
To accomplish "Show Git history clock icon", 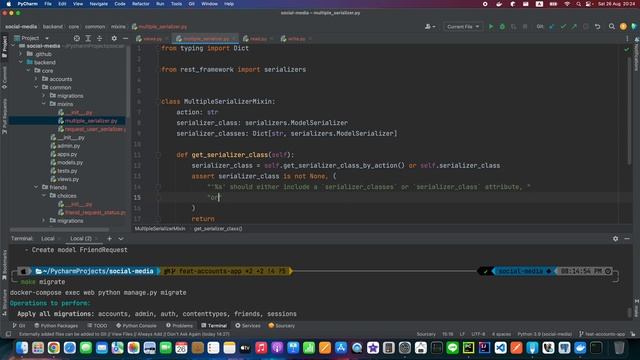I will click(x=586, y=27).
